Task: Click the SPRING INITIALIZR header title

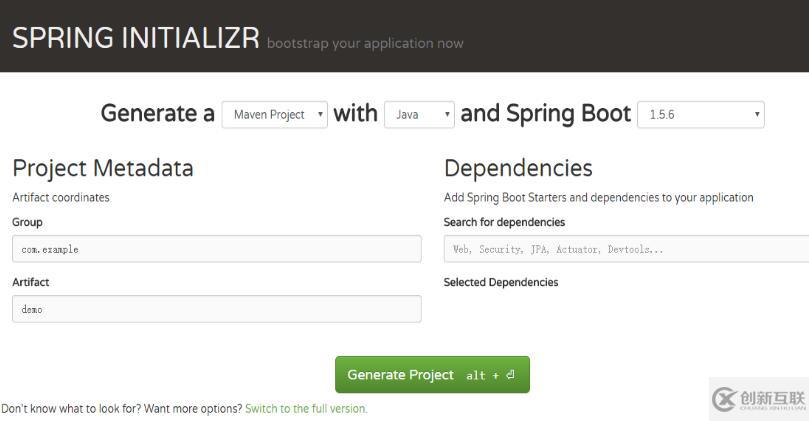Action: pyautogui.click(x=136, y=38)
